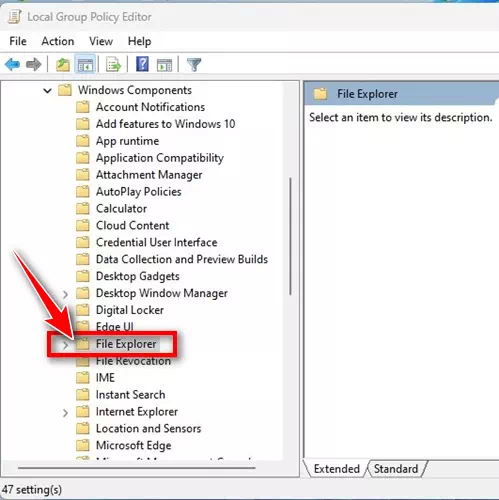Select Add features to Windows 10 folder
499x500 pixels.
point(166,124)
